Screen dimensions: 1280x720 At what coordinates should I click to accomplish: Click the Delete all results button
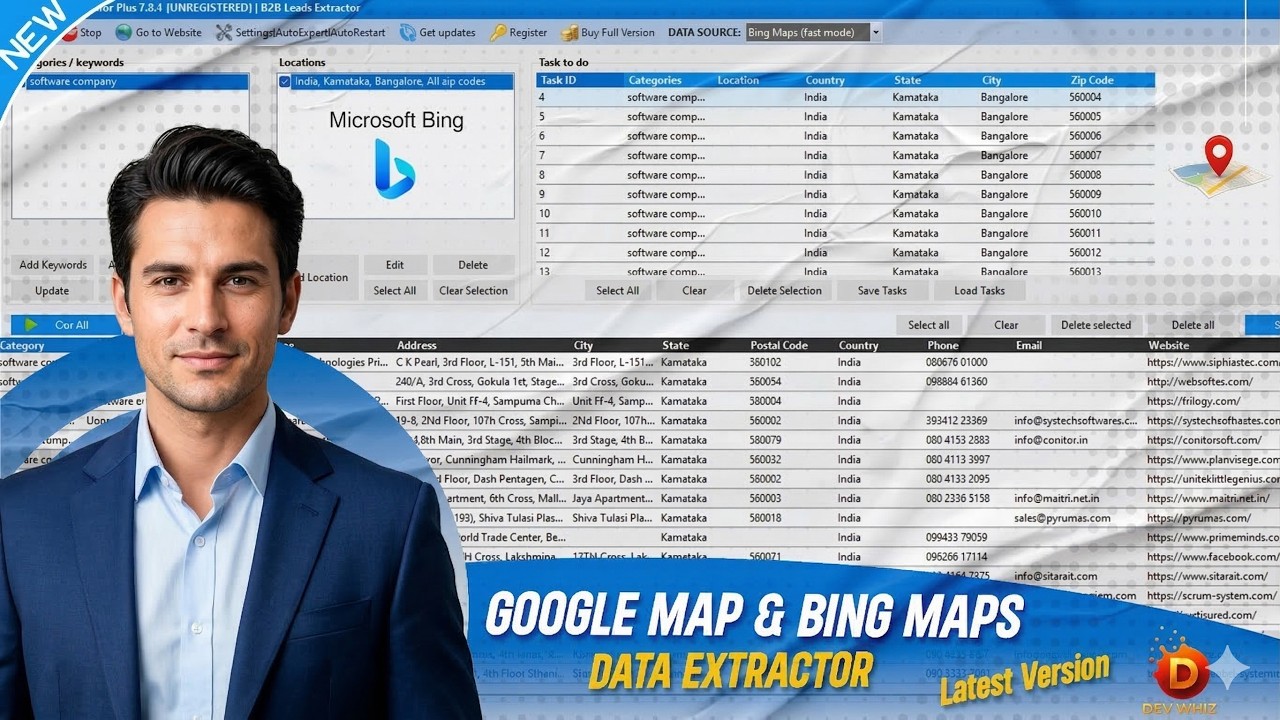1193,325
